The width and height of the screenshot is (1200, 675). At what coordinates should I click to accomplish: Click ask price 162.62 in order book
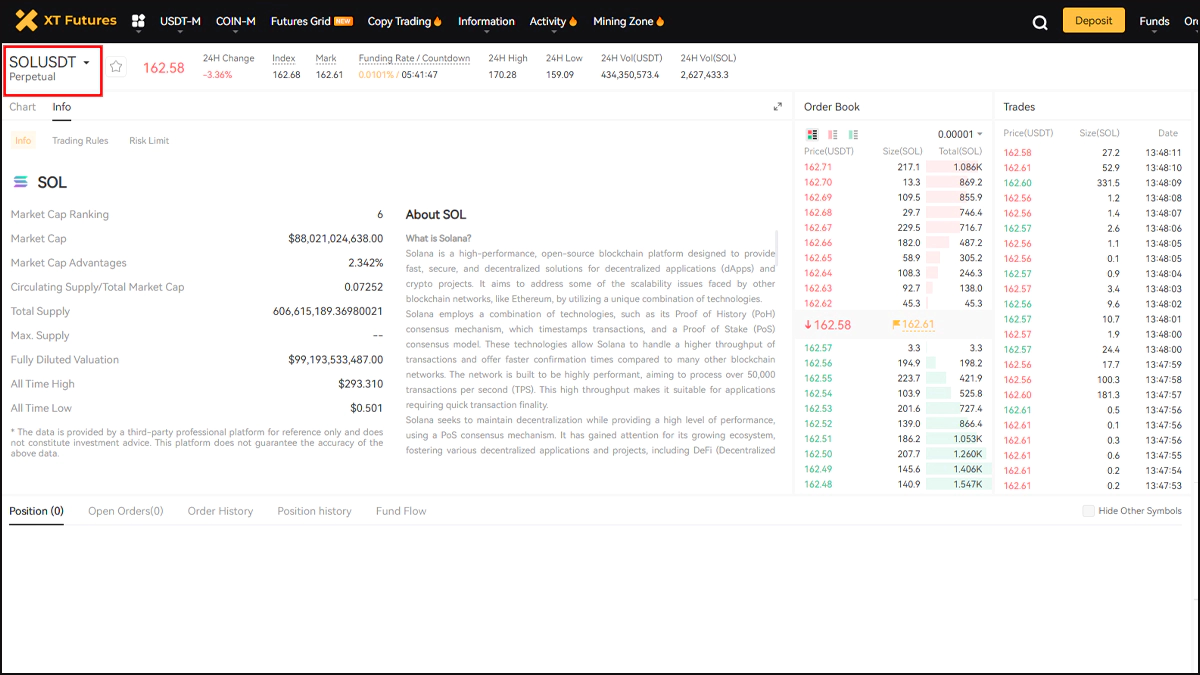tap(818, 303)
